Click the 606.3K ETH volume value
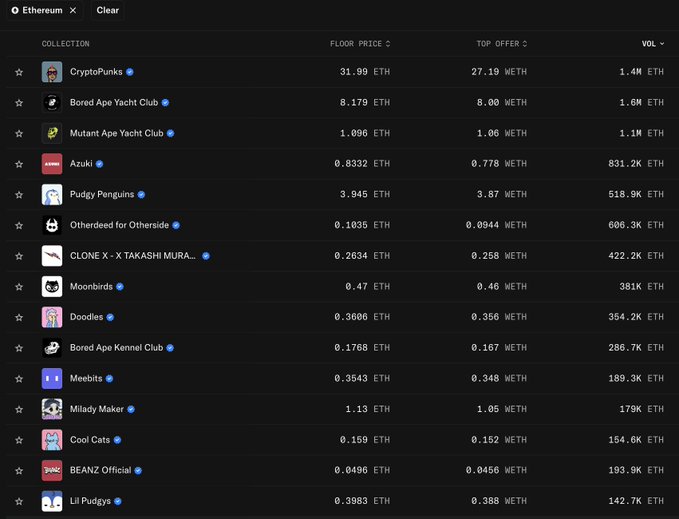Image resolution: width=679 pixels, height=519 pixels. click(x=636, y=225)
